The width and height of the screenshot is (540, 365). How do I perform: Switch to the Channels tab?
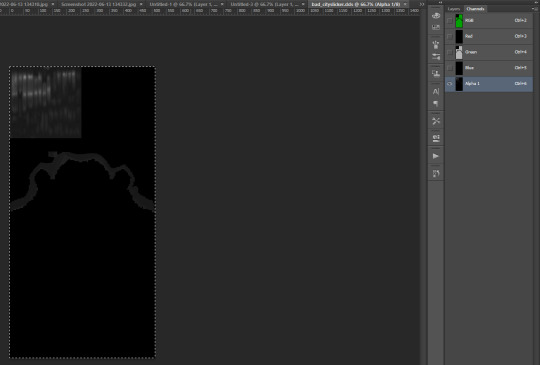tap(475, 9)
